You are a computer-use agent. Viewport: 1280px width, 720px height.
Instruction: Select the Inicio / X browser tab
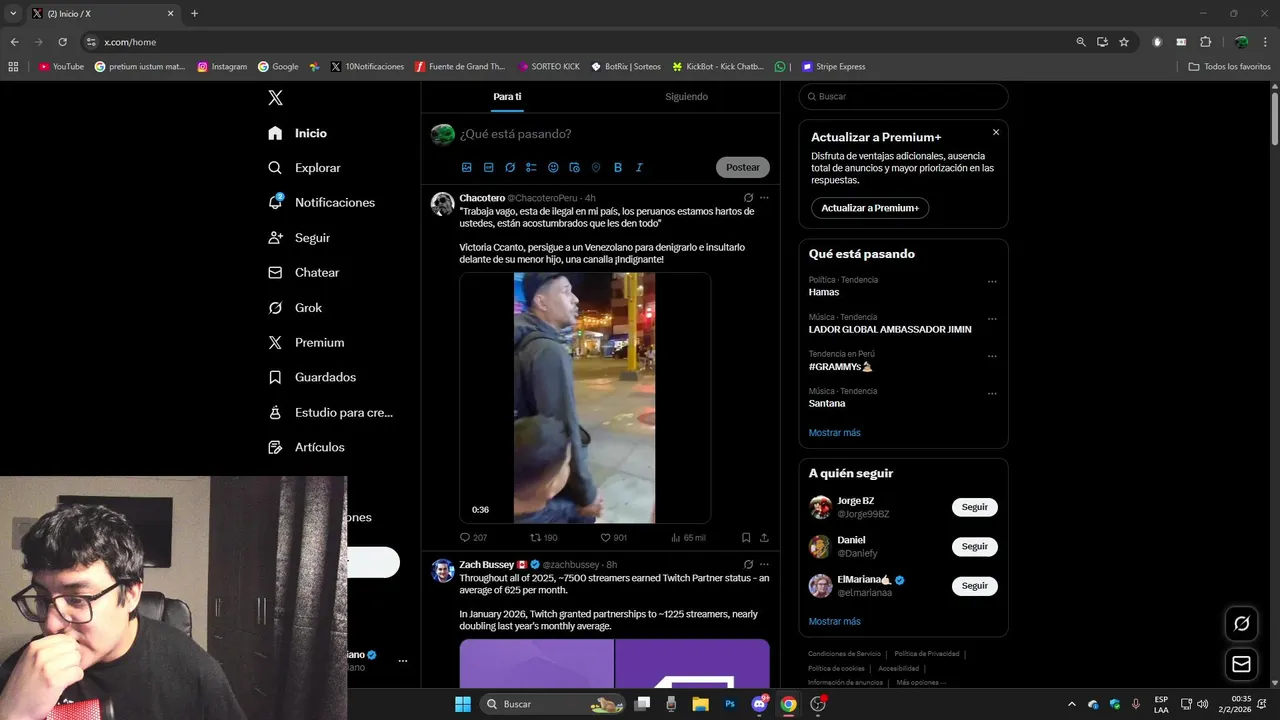[x=103, y=14]
